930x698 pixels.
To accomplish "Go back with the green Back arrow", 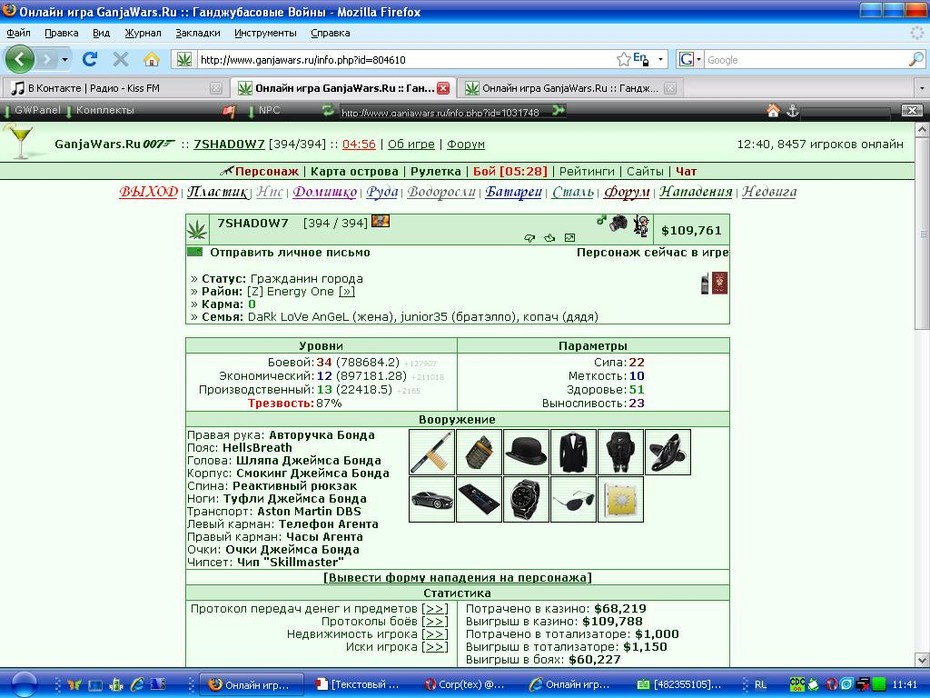I will pyautogui.click(x=20, y=59).
